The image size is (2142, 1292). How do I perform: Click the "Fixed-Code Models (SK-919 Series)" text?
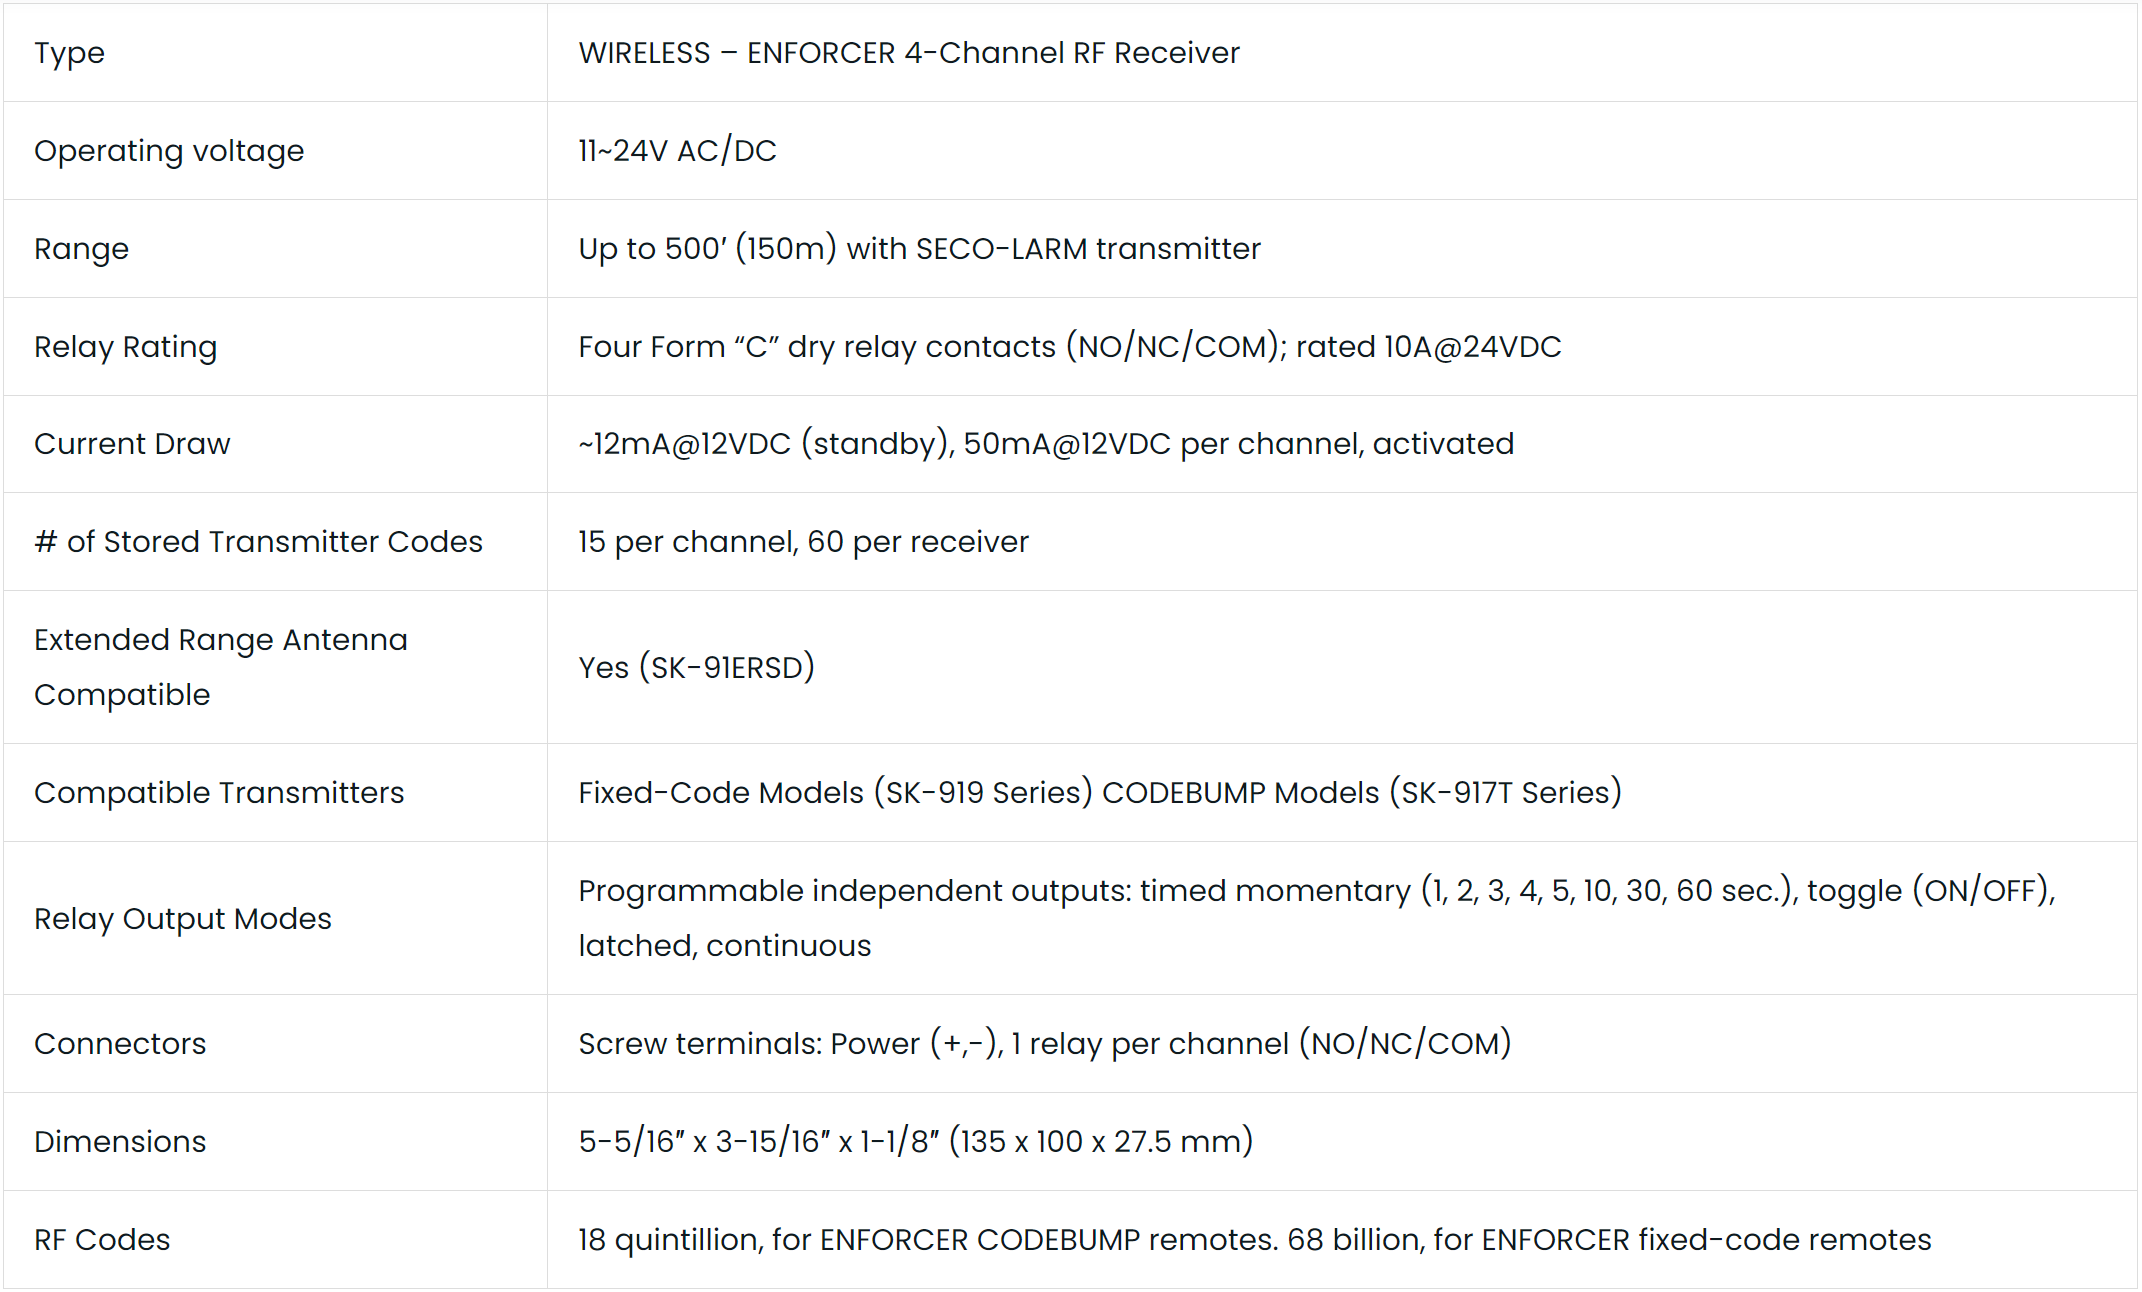[x=835, y=793]
